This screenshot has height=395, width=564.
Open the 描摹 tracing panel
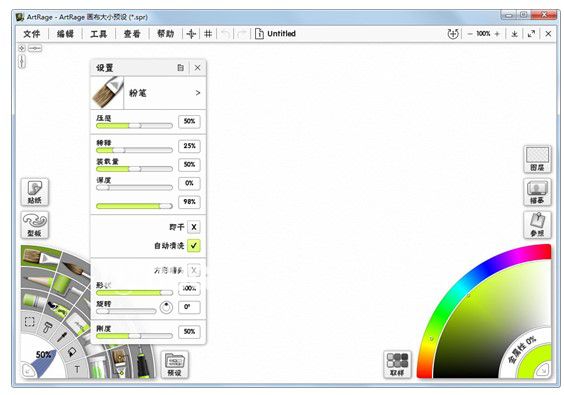537,192
